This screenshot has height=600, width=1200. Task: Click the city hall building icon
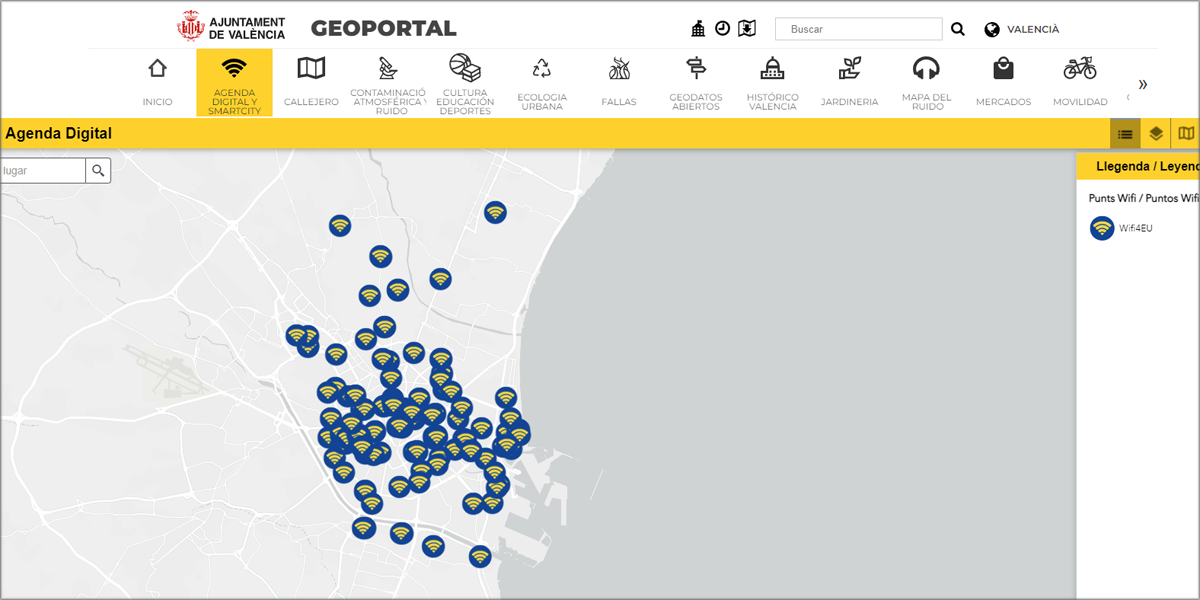698,29
